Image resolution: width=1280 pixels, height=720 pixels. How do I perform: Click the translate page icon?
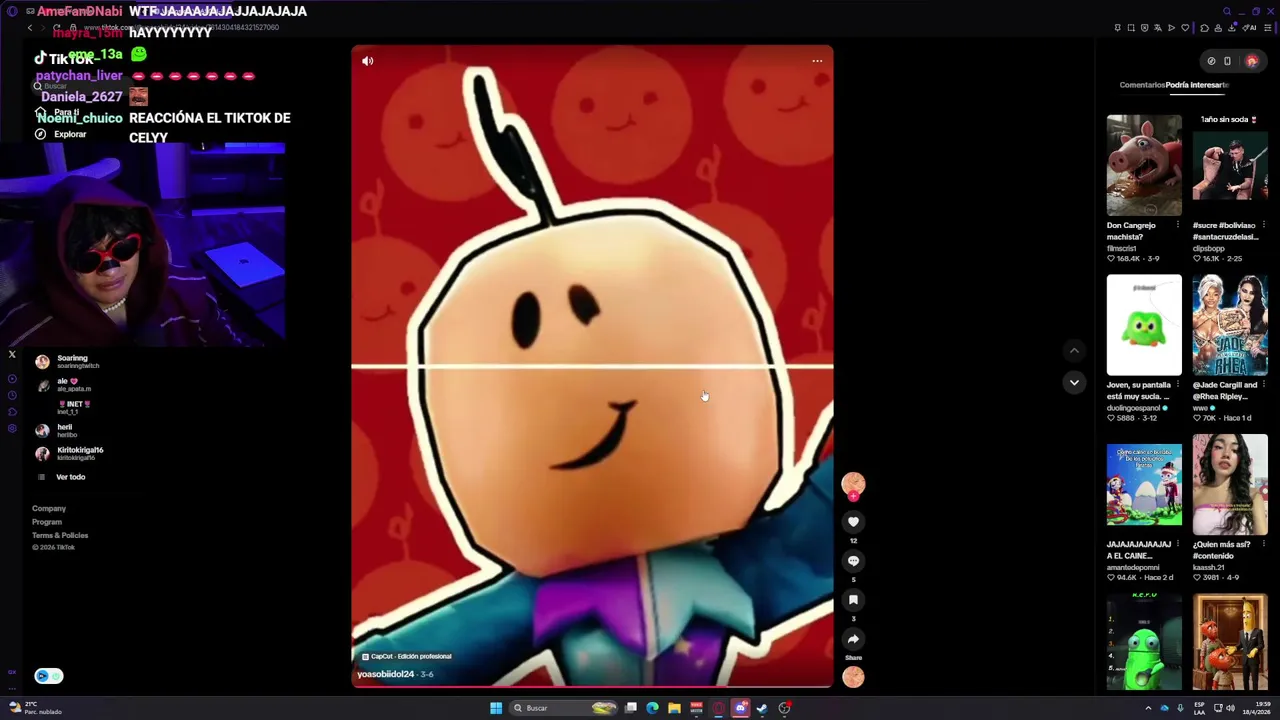(x=1158, y=28)
